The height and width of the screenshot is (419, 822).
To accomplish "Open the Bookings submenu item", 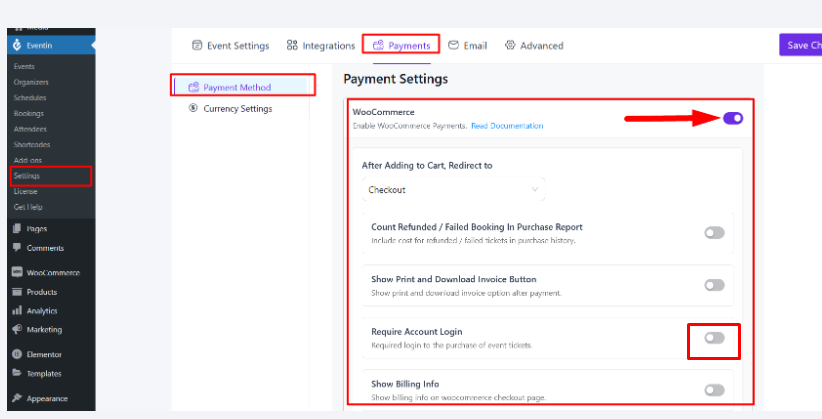I will pyautogui.click(x=29, y=113).
